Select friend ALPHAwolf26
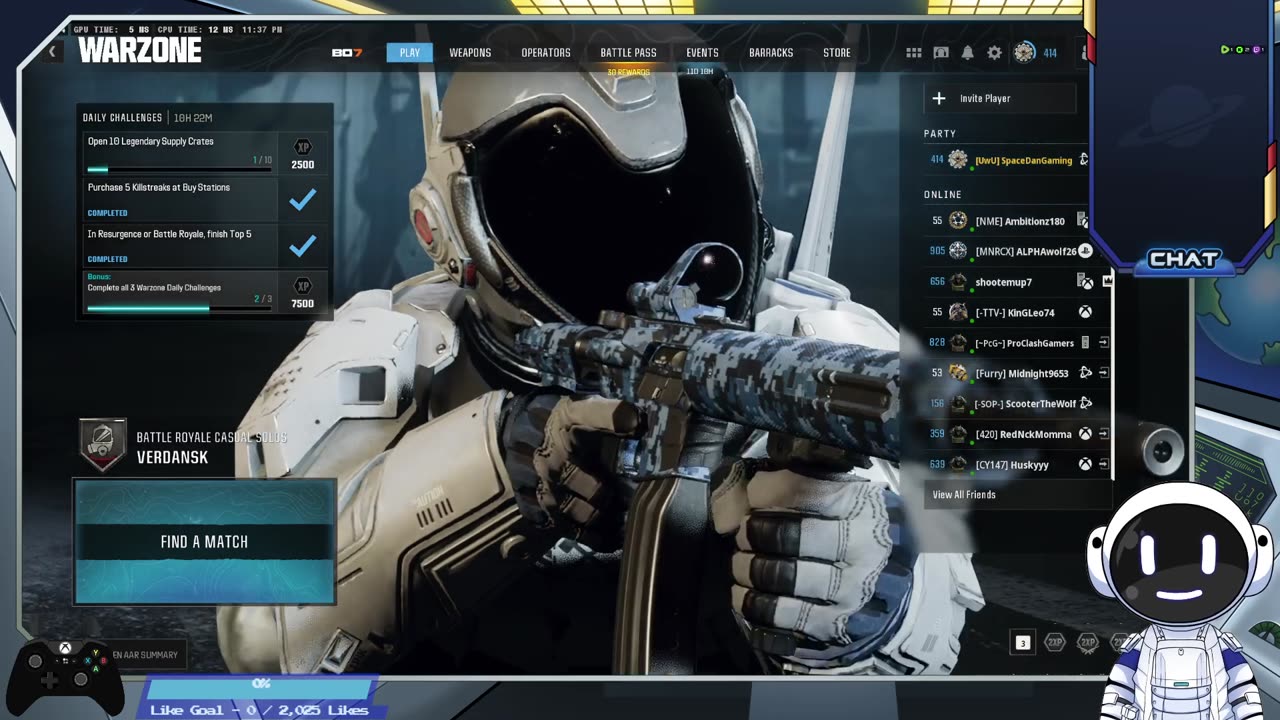The image size is (1280, 720). click(1008, 251)
